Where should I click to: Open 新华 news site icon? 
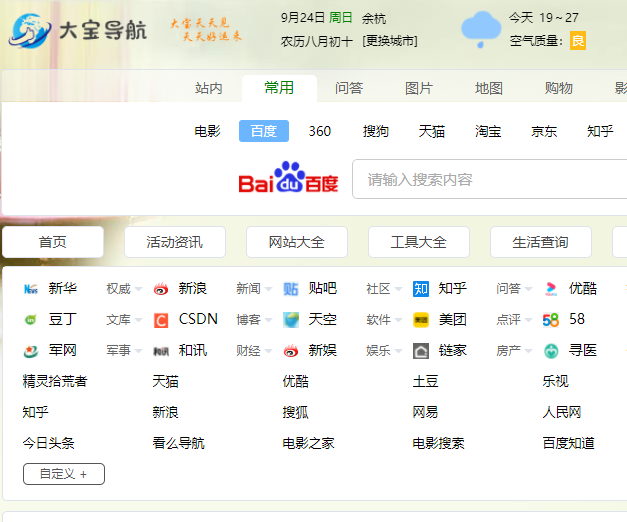(x=31, y=289)
